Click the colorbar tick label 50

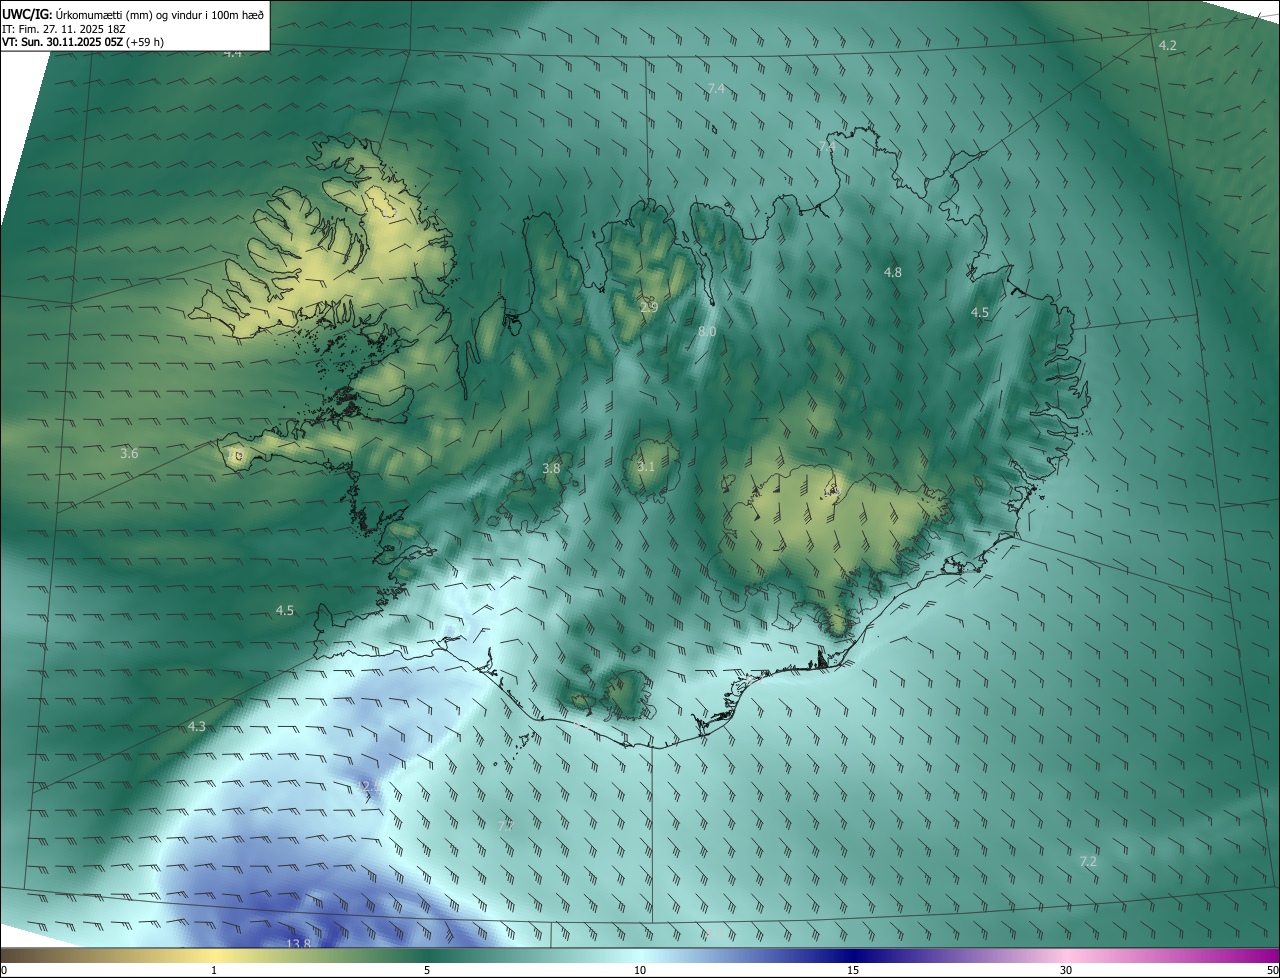pos(1272,970)
